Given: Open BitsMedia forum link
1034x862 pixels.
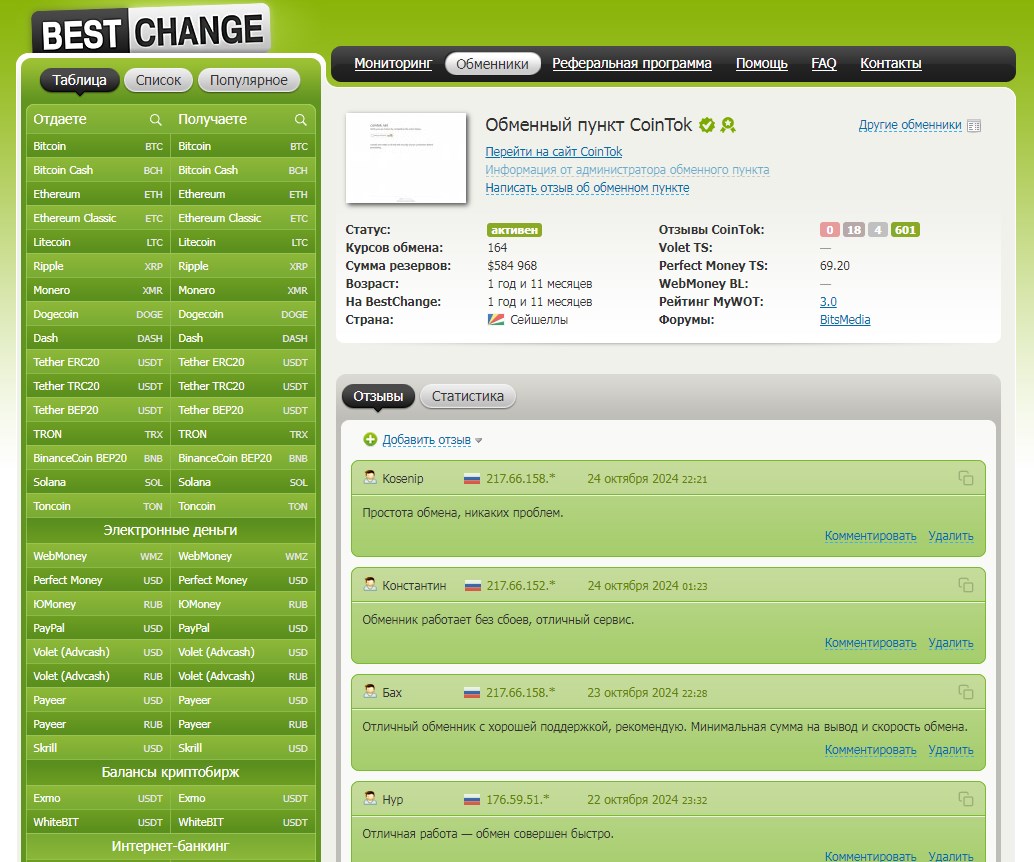Looking at the screenshot, I should pyautogui.click(x=845, y=319).
